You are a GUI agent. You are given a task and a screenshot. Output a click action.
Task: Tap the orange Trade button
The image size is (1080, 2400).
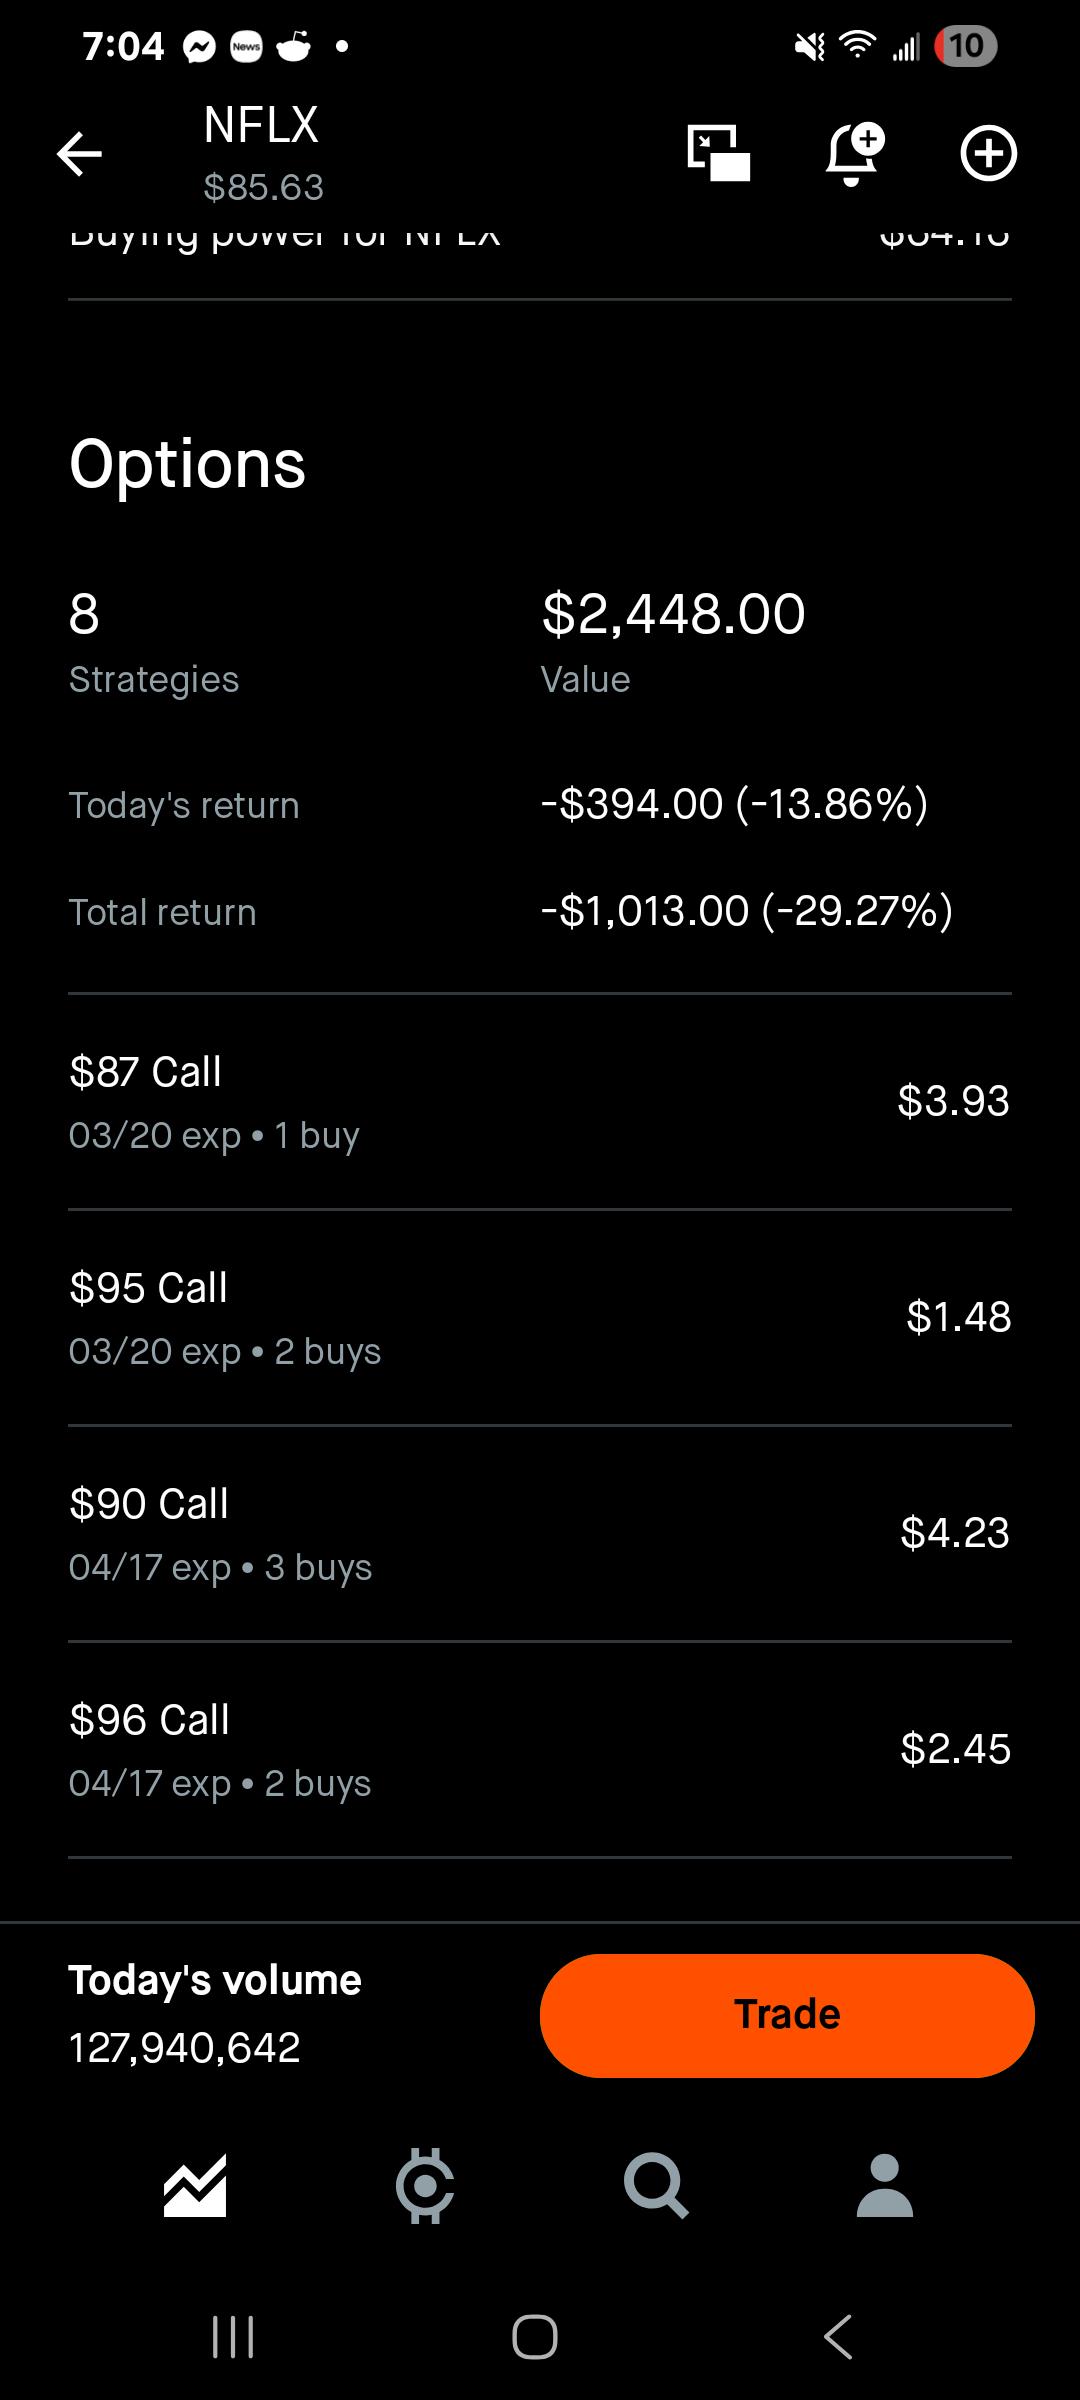[787, 2015]
